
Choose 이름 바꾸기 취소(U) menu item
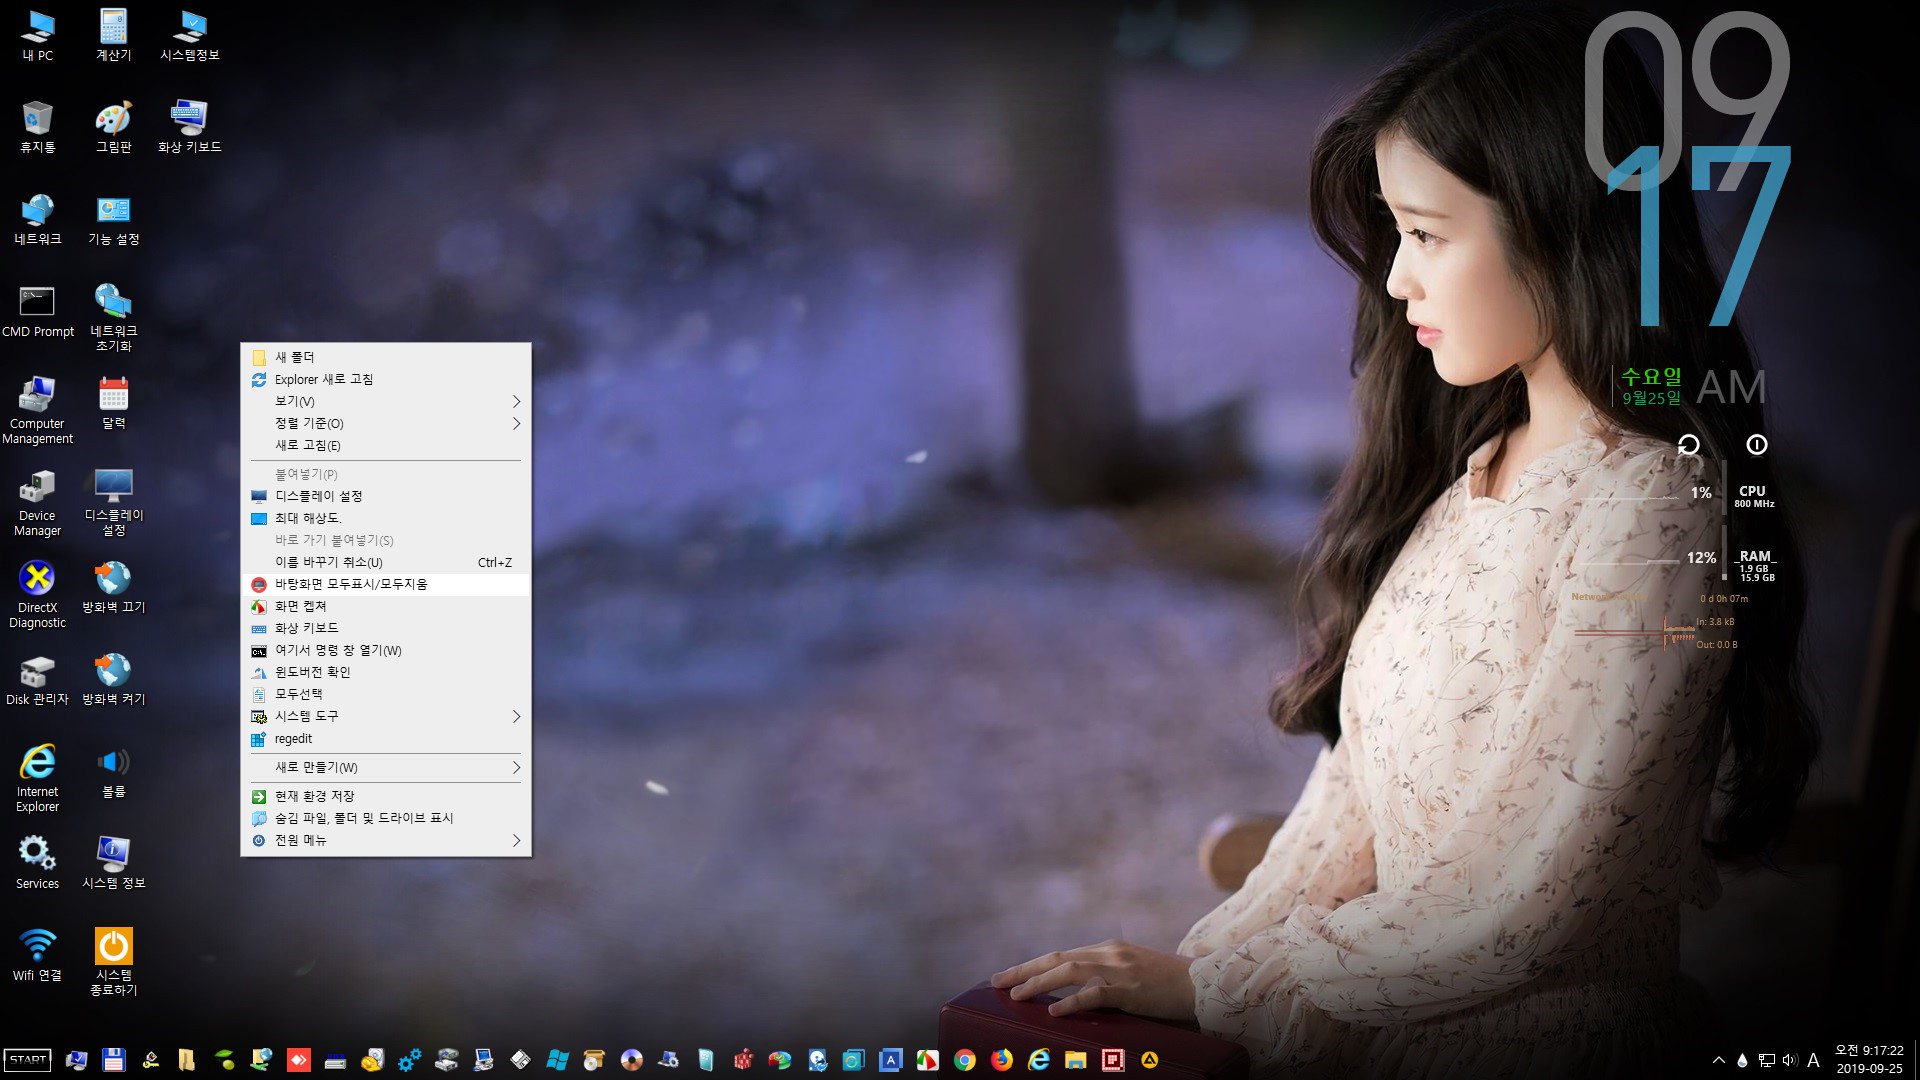[x=386, y=562]
